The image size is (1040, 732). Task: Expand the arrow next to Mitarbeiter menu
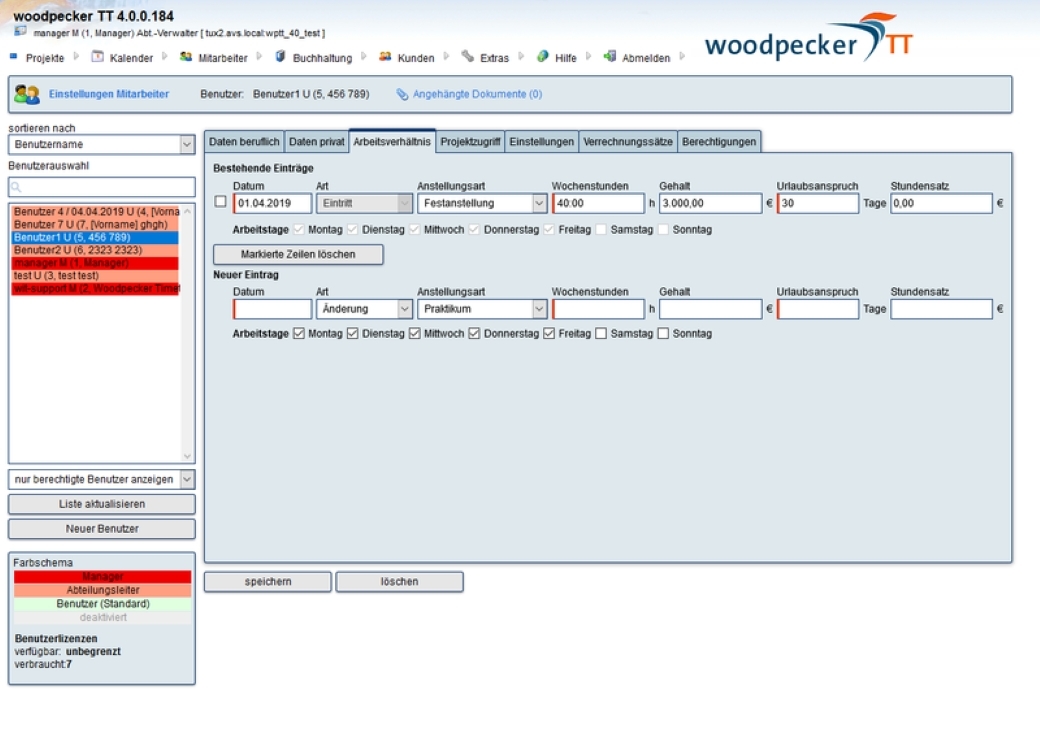click(259, 57)
